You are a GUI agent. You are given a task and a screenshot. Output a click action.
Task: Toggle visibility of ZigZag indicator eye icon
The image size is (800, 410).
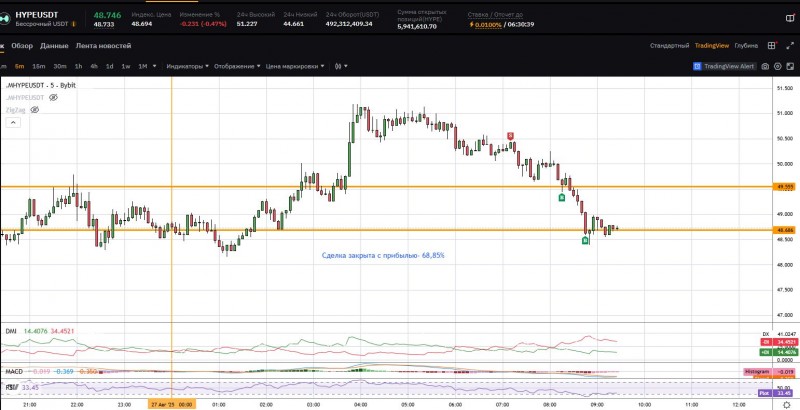click(x=34, y=110)
